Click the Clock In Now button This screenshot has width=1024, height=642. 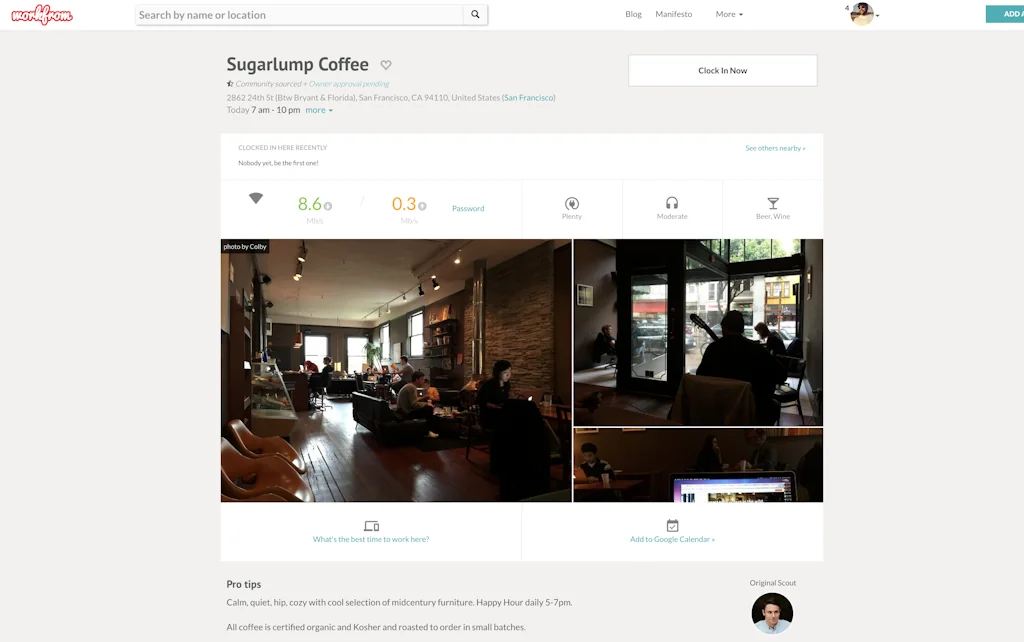pyautogui.click(x=723, y=71)
